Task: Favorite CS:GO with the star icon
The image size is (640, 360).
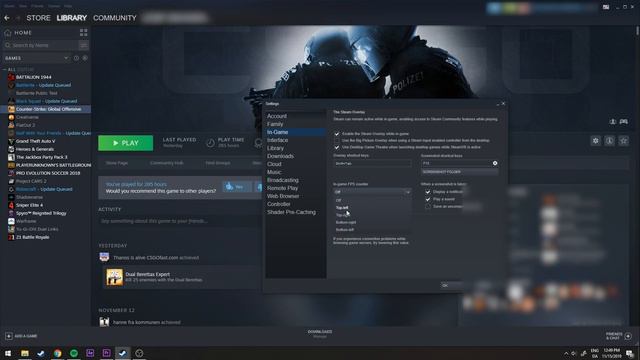Action: point(624,141)
